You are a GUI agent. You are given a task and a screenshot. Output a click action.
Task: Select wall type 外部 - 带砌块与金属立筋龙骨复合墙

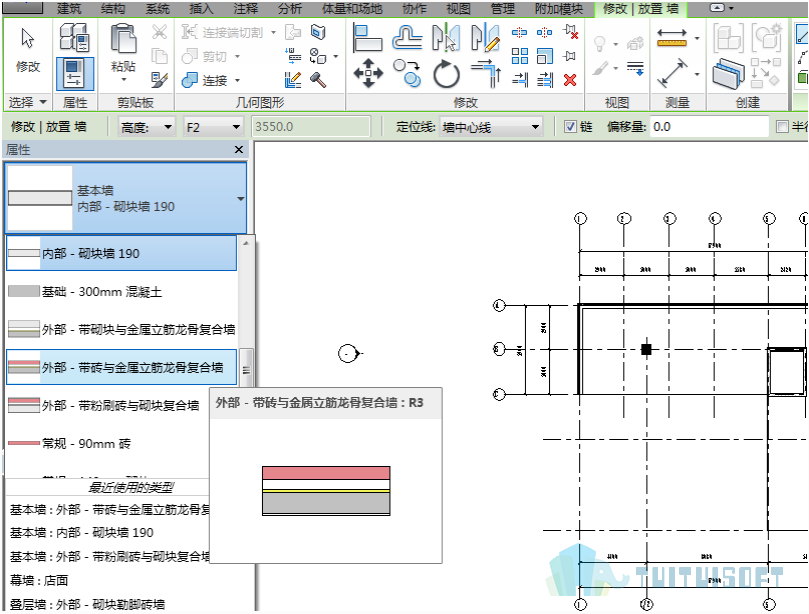click(x=121, y=329)
